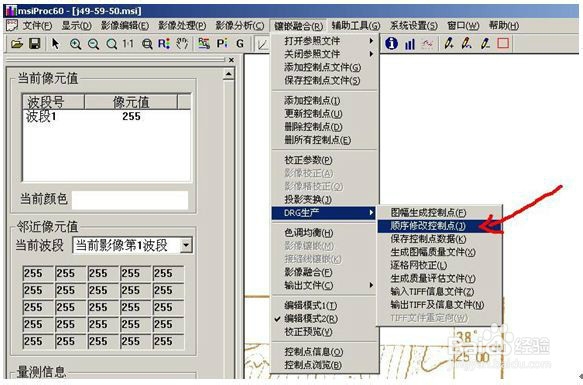The image size is (583, 385).
Task: Click the G toolbar icon
Action: pyautogui.click(x=240, y=44)
